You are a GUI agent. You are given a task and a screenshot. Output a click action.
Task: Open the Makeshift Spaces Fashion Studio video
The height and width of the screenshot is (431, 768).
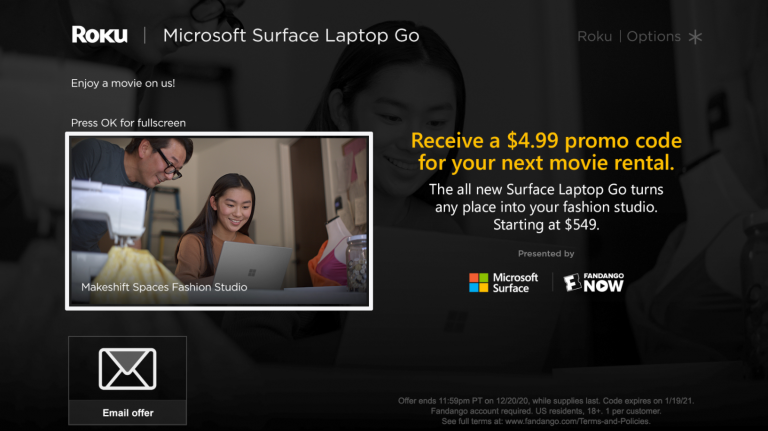pyautogui.click(x=219, y=221)
